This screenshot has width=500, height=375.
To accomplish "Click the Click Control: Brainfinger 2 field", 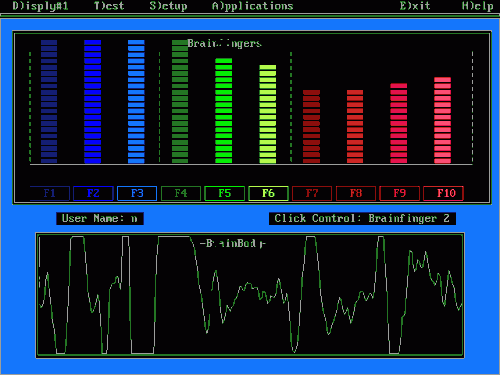I will click(362, 219).
